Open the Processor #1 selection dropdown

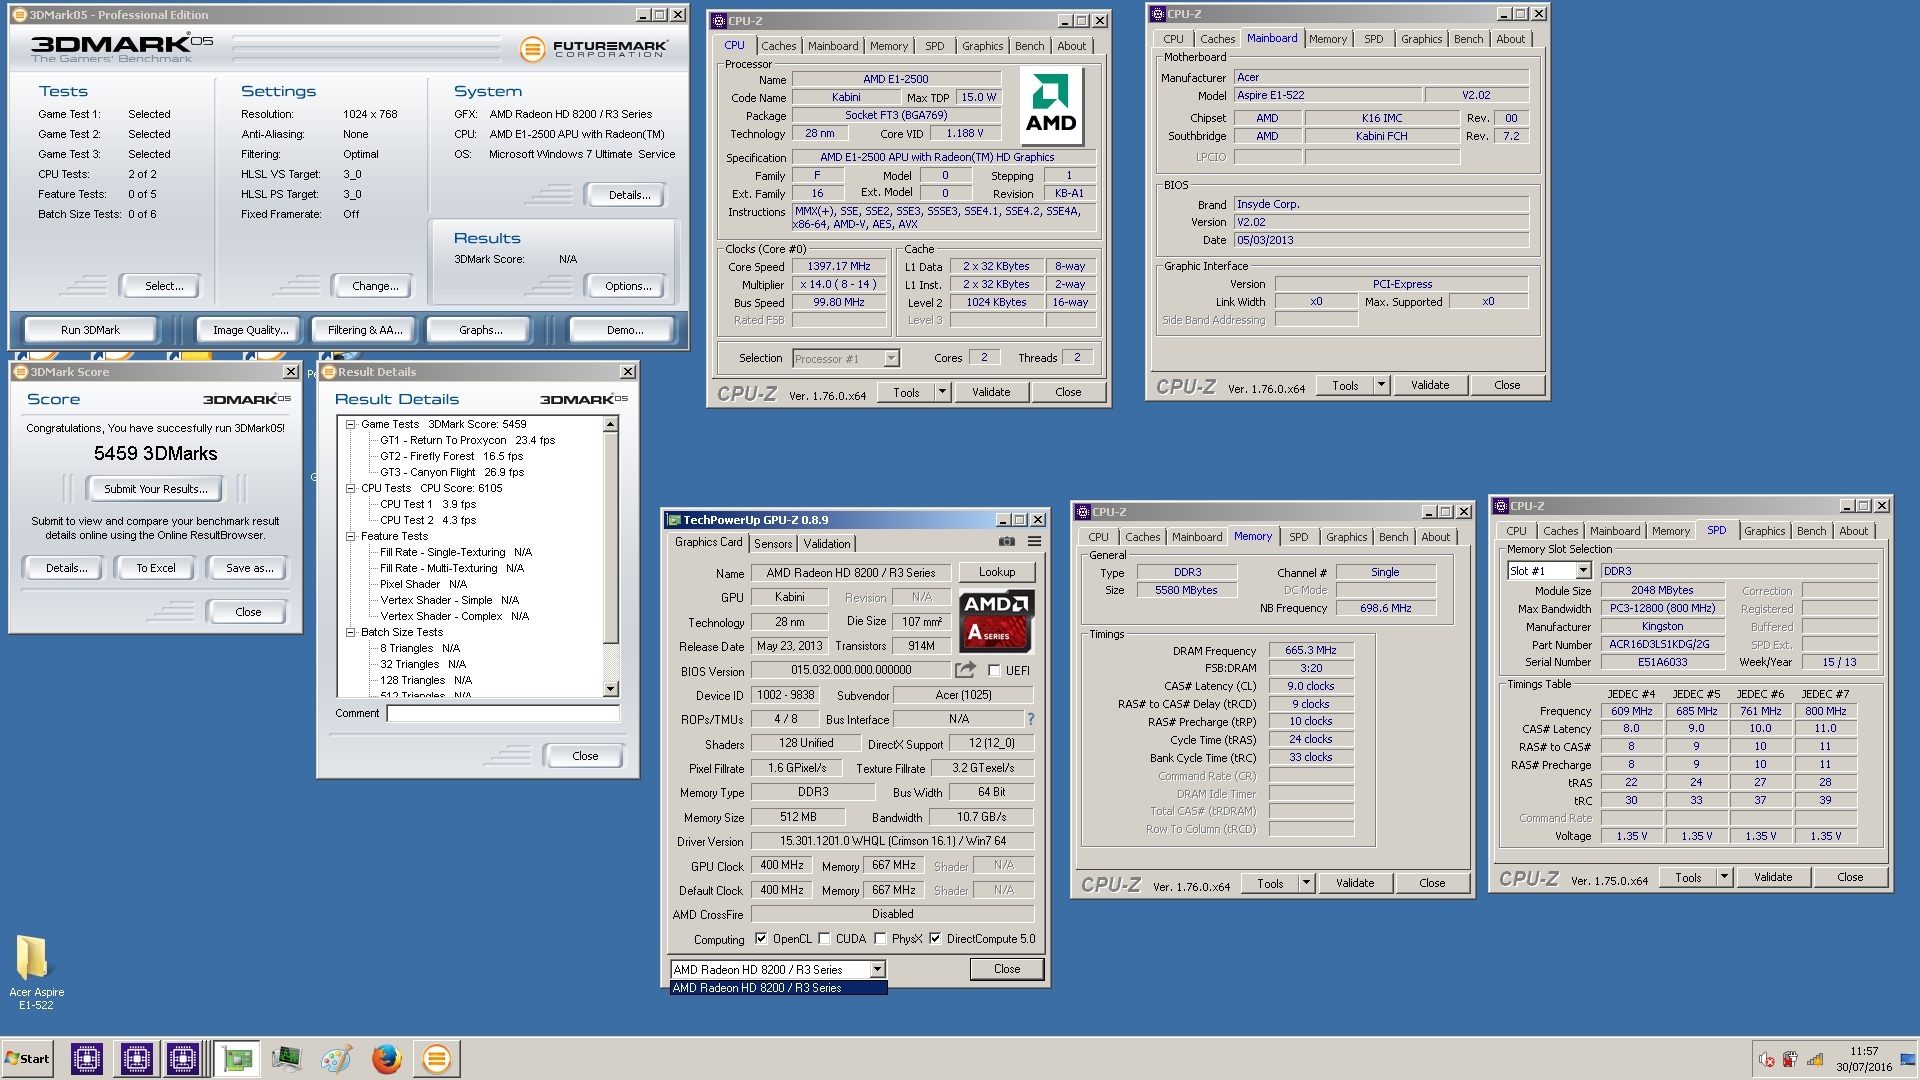891,358
